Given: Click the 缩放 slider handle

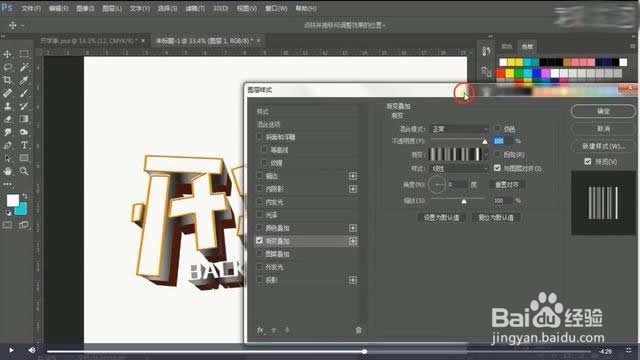Looking at the screenshot, I should coord(464,201).
